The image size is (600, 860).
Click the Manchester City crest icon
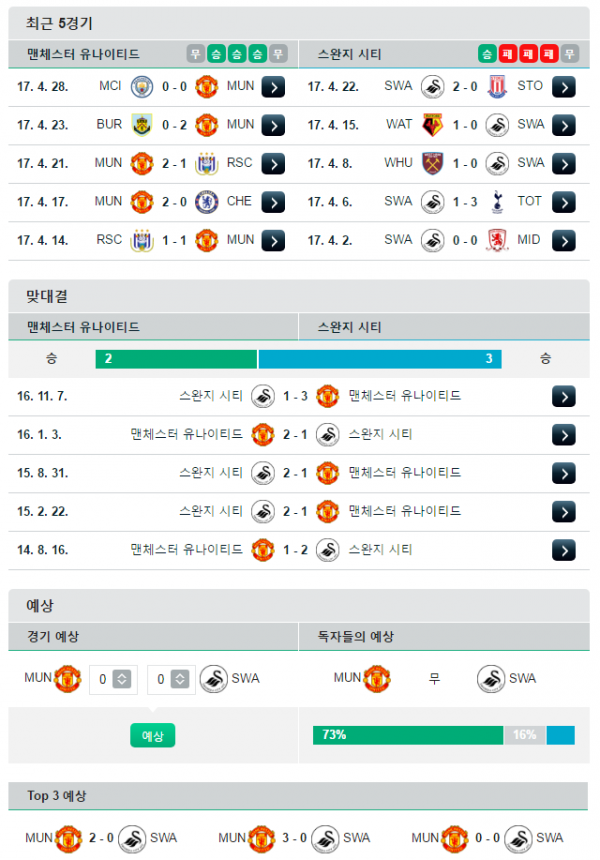142,87
